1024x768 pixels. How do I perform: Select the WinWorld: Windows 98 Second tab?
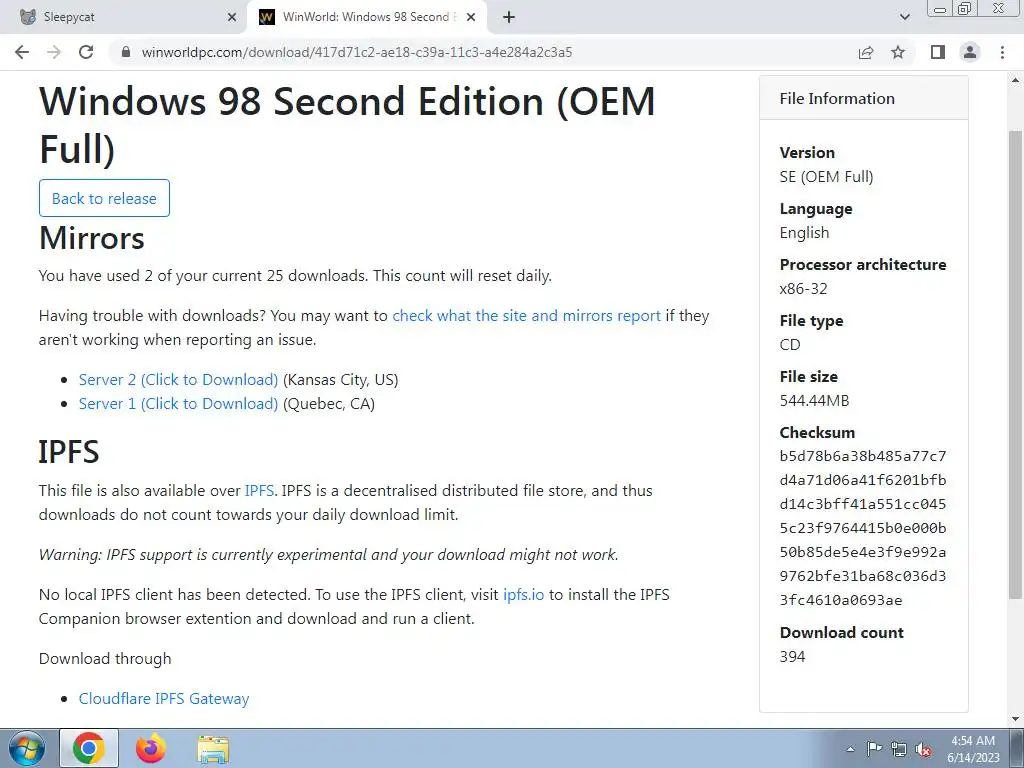(367, 17)
